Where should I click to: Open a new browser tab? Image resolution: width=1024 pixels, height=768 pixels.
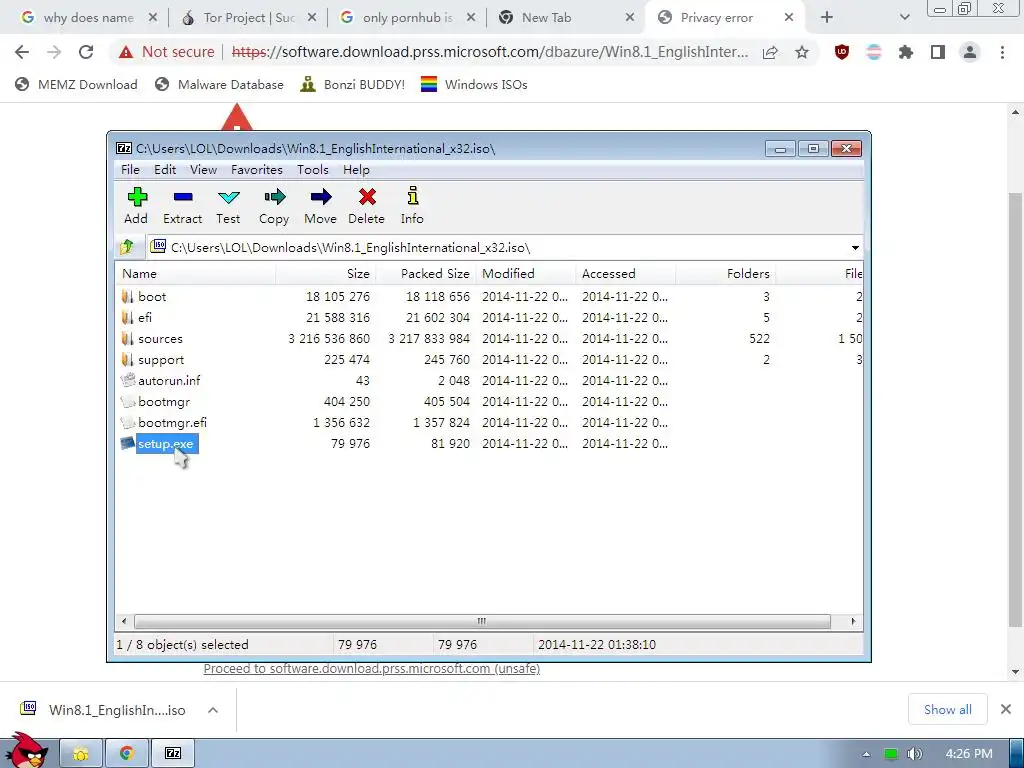(827, 18)
